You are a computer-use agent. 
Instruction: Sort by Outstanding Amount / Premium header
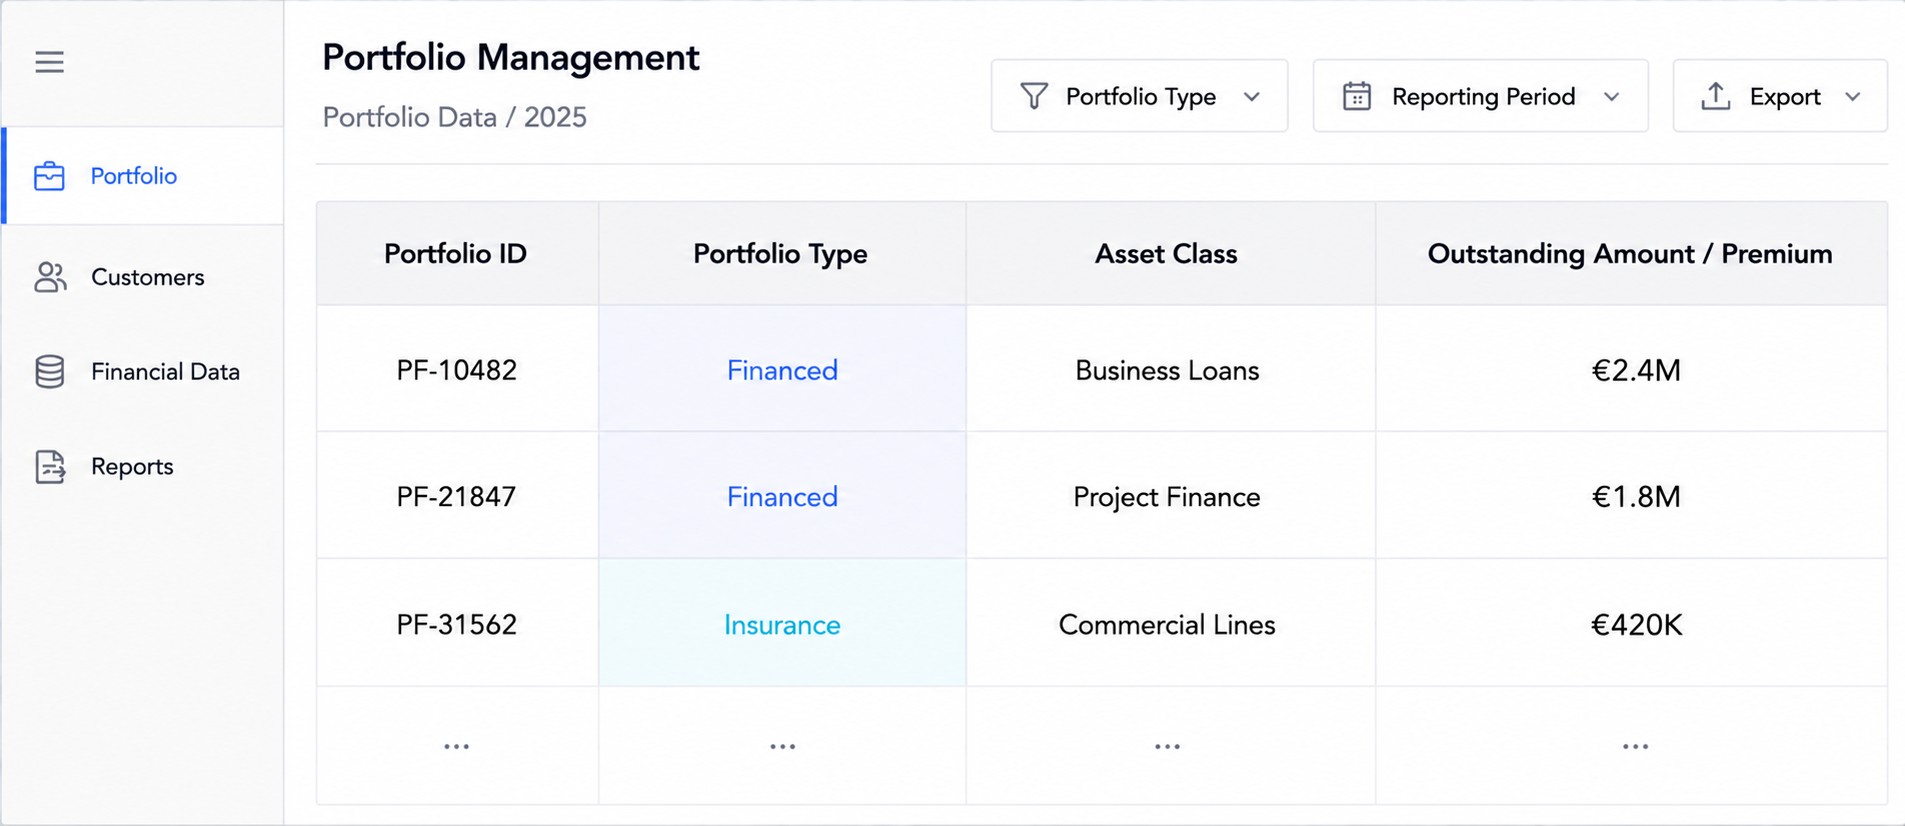[1630, 254]
